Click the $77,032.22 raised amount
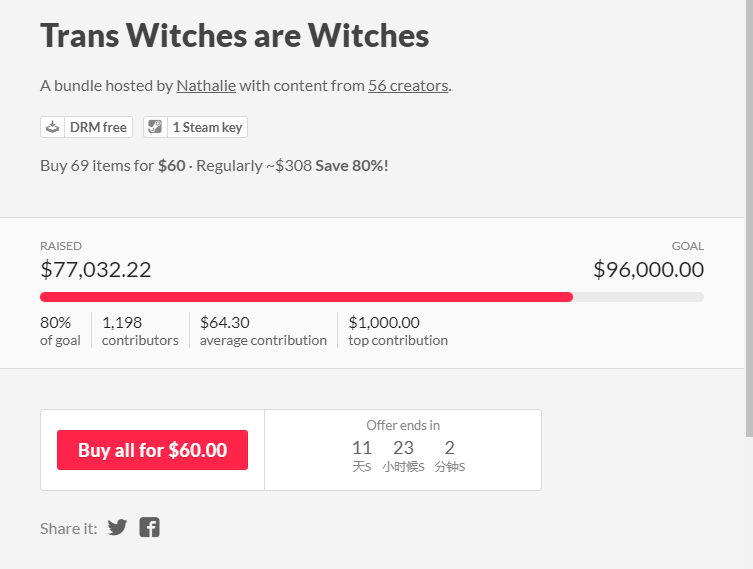Image resolution: width=753 pixels, height=569 pixels. (96, 269)
